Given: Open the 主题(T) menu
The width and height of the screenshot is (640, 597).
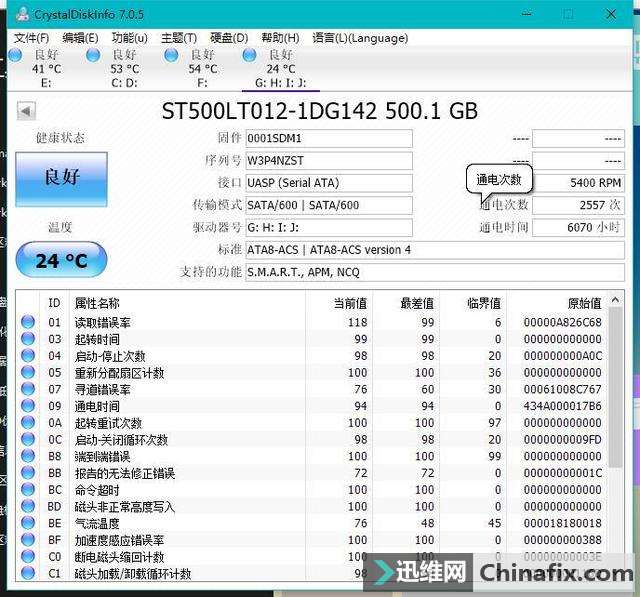Looking at the screenshot, I should click(x=178, y=38).
